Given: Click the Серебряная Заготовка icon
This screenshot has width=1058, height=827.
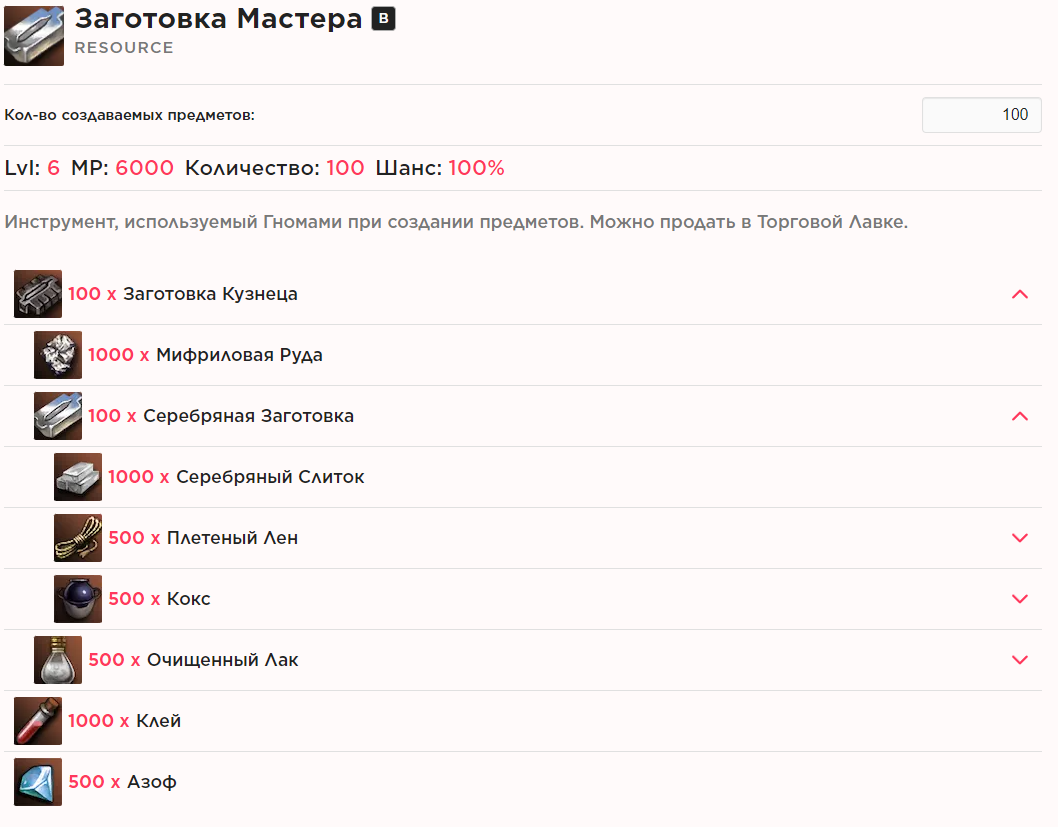Looking at the screenshot, I should tap(58, 416).
